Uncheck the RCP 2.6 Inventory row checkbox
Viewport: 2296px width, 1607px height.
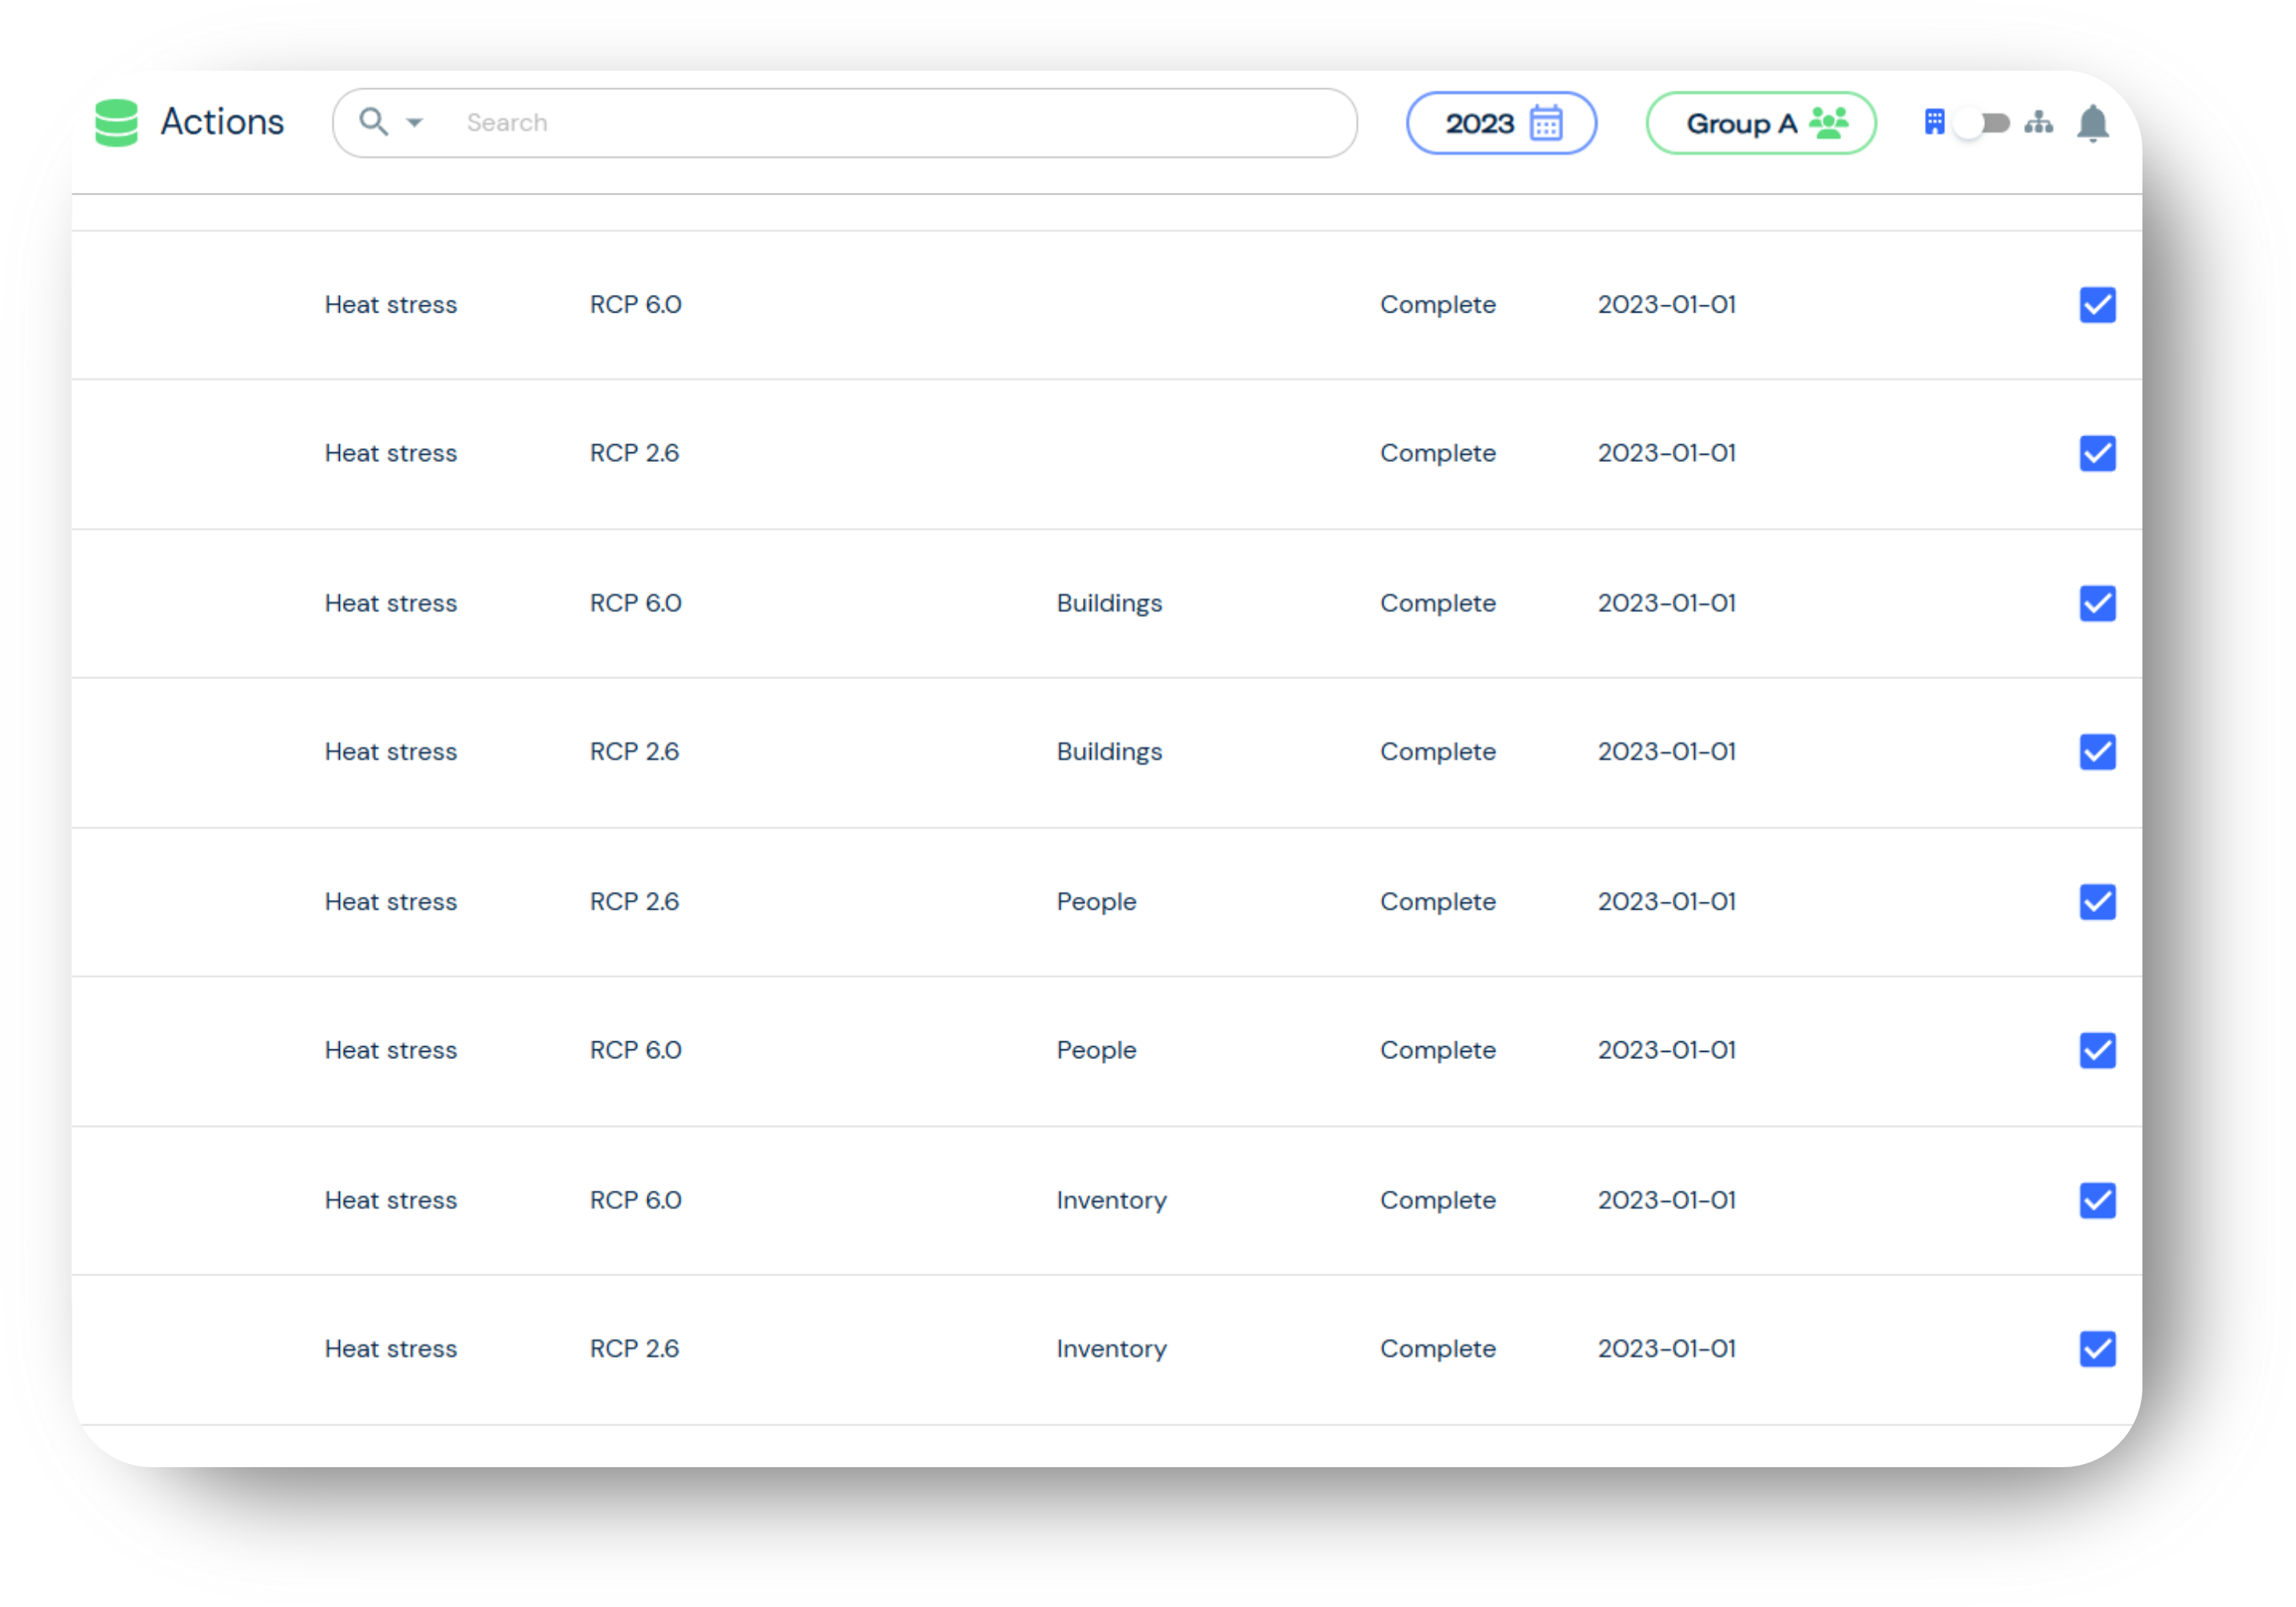pos(2097,1349)
